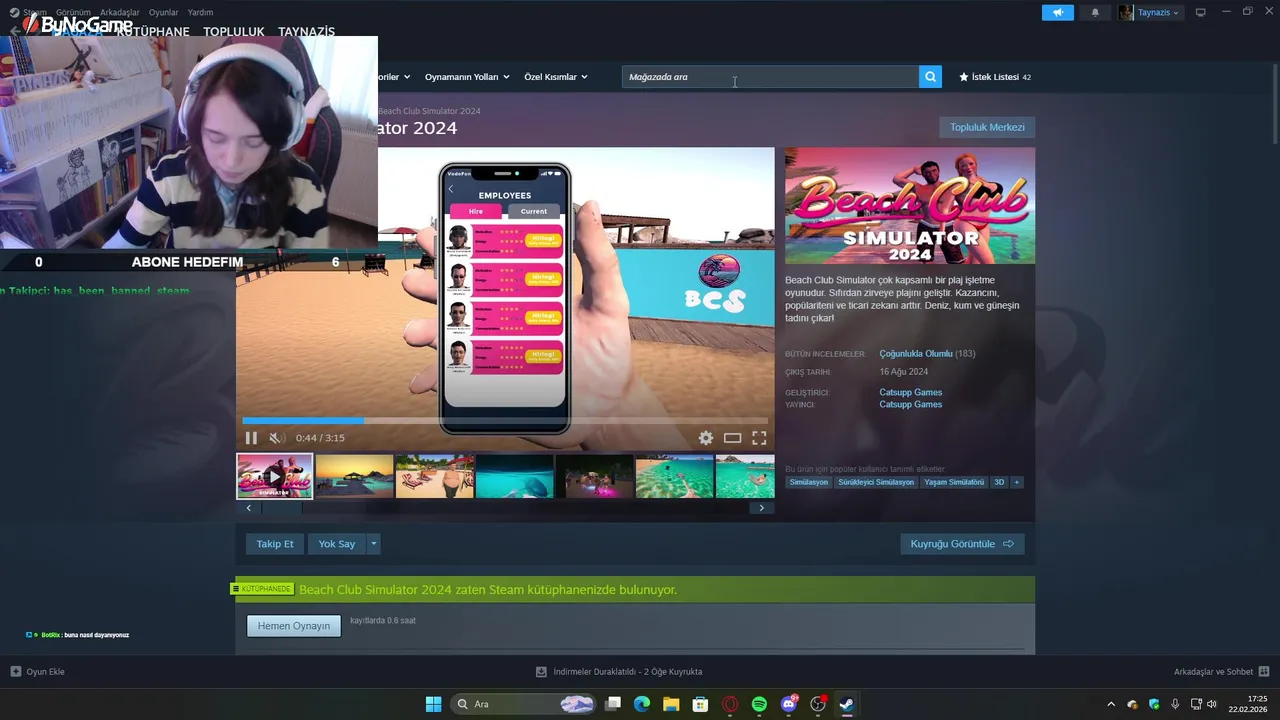Click the Topluluk Merkezi button
The width and height of the screenshot is (1280, 720).
pyautogui.click(x=987, y=127)
